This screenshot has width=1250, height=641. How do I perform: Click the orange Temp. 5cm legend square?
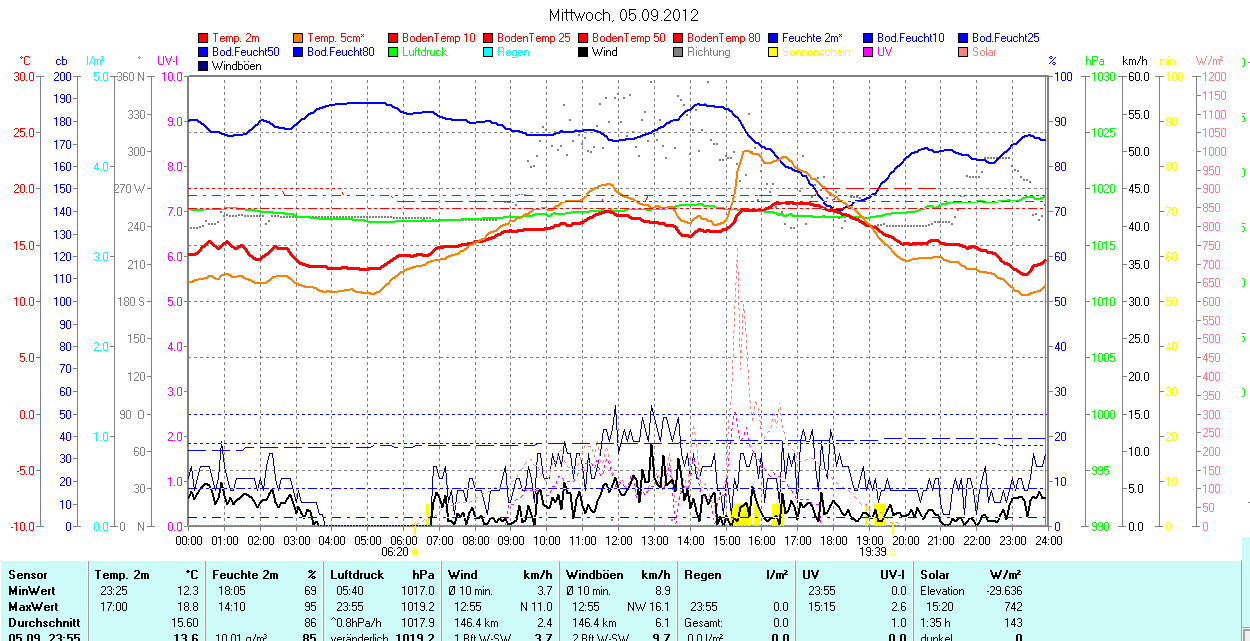[299, 38]
